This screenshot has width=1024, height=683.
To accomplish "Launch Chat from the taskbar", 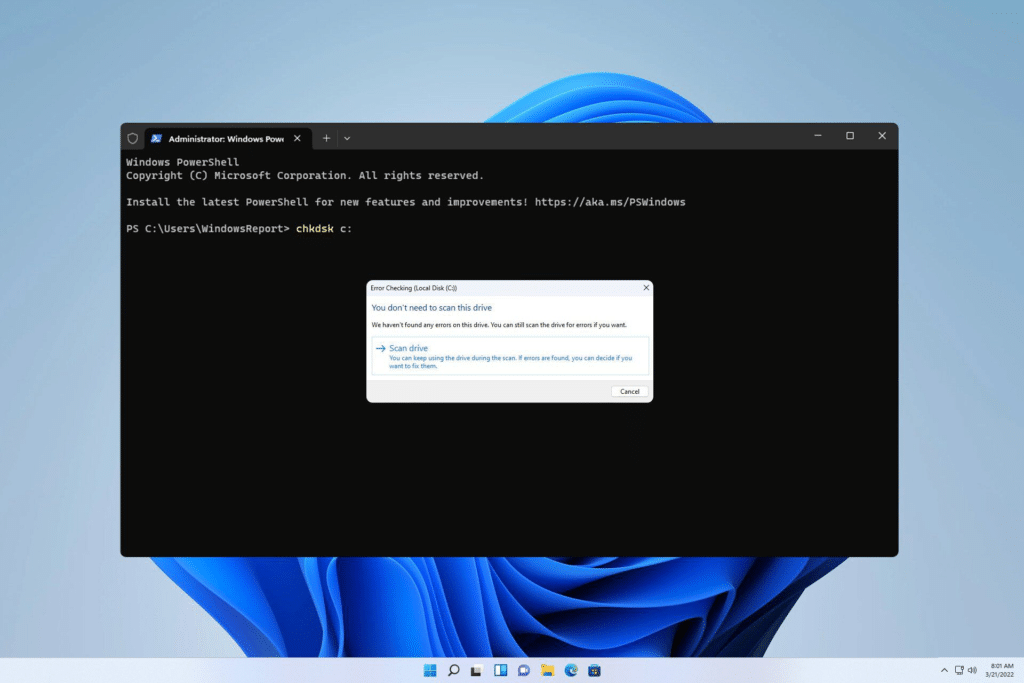I will click(x=524, y=671).
